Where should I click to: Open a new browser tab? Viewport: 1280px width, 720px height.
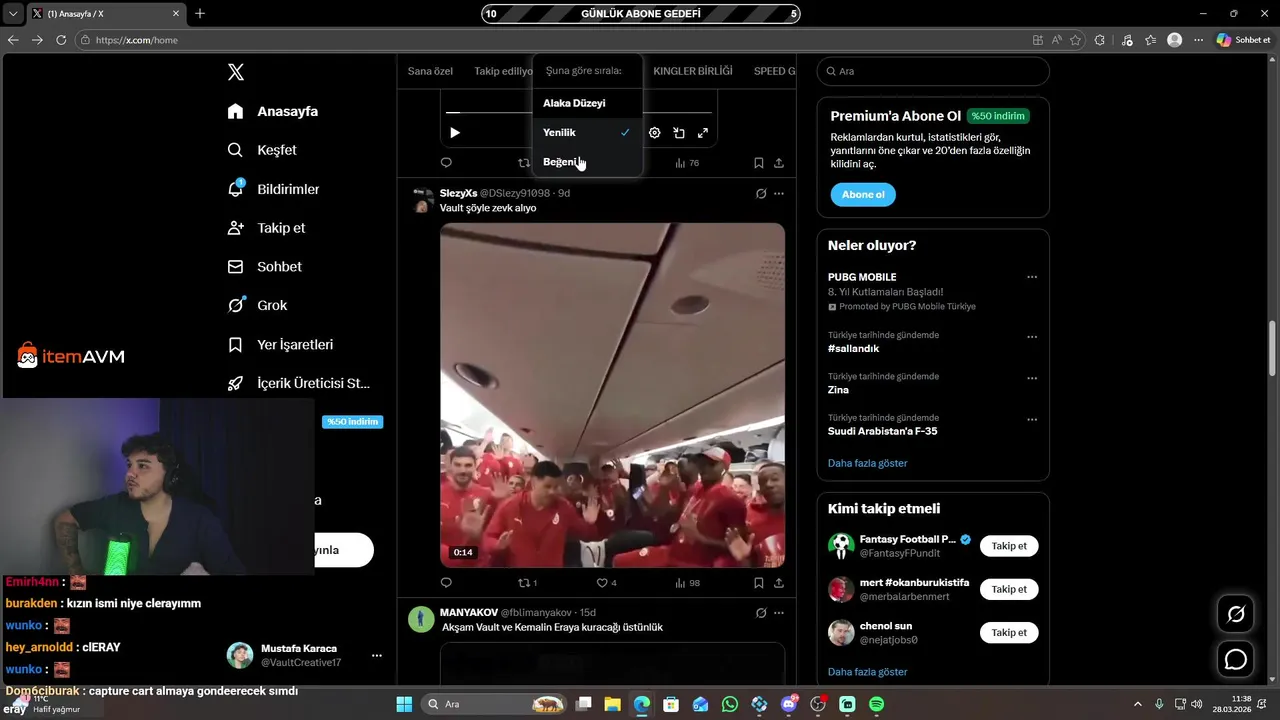[200, 14]
